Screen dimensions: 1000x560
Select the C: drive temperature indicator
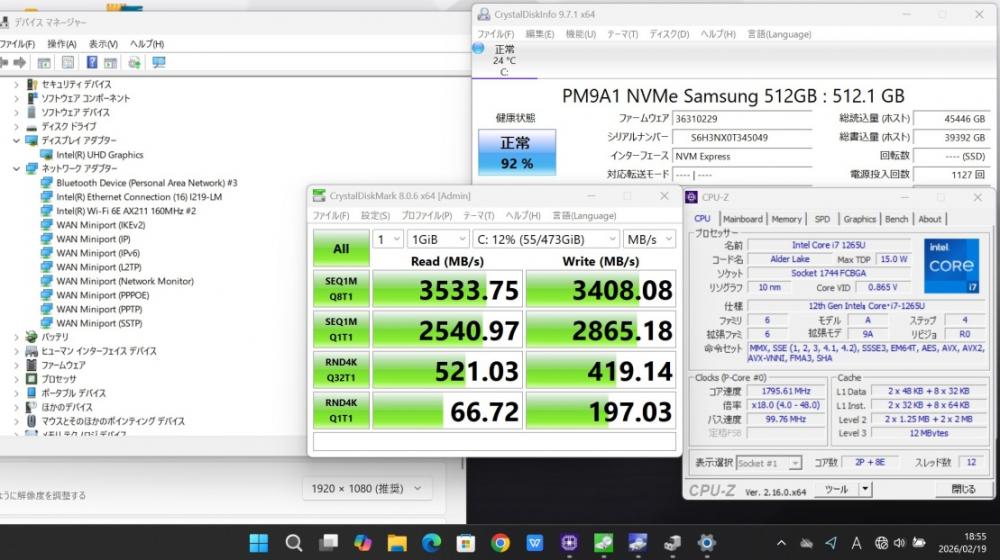tap(504, 59)
